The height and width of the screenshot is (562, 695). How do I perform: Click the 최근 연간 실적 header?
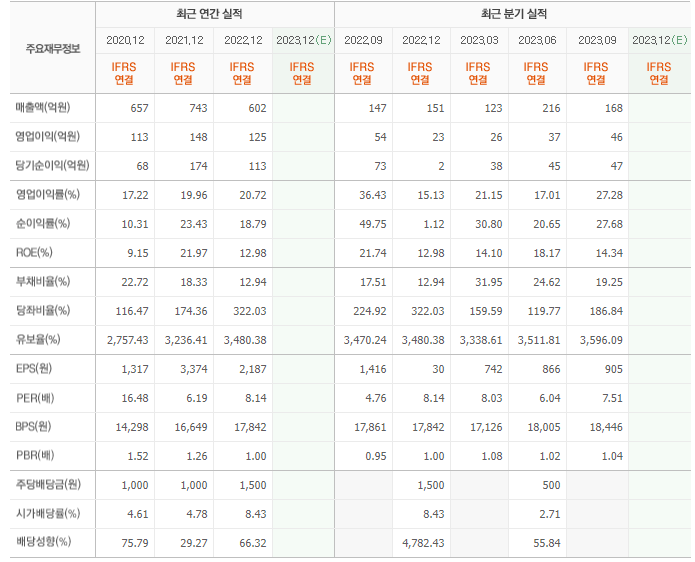[x=209, y=14]
